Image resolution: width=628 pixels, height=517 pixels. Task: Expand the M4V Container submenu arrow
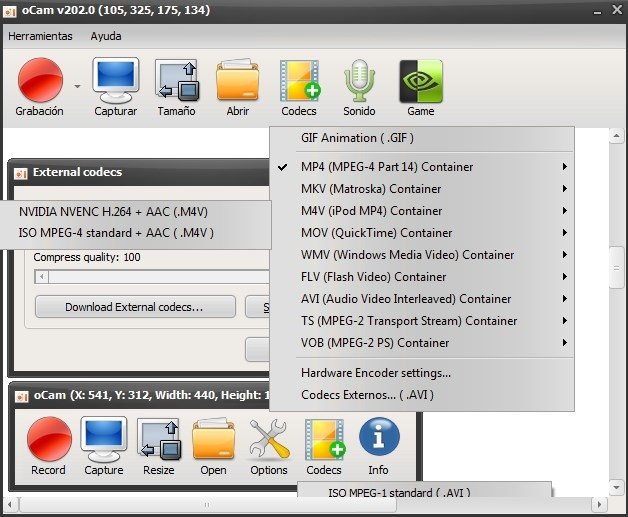(x=564, y=211)
